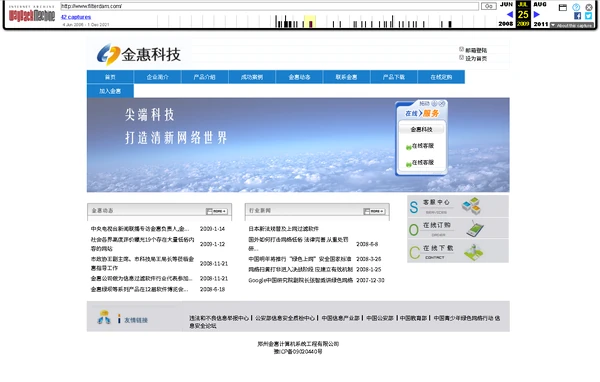Viewport: 600px width, 382px height.
Task: Open the 金惠动态 navigation tab
Action: pyautogui.click(x=299, y=77)
